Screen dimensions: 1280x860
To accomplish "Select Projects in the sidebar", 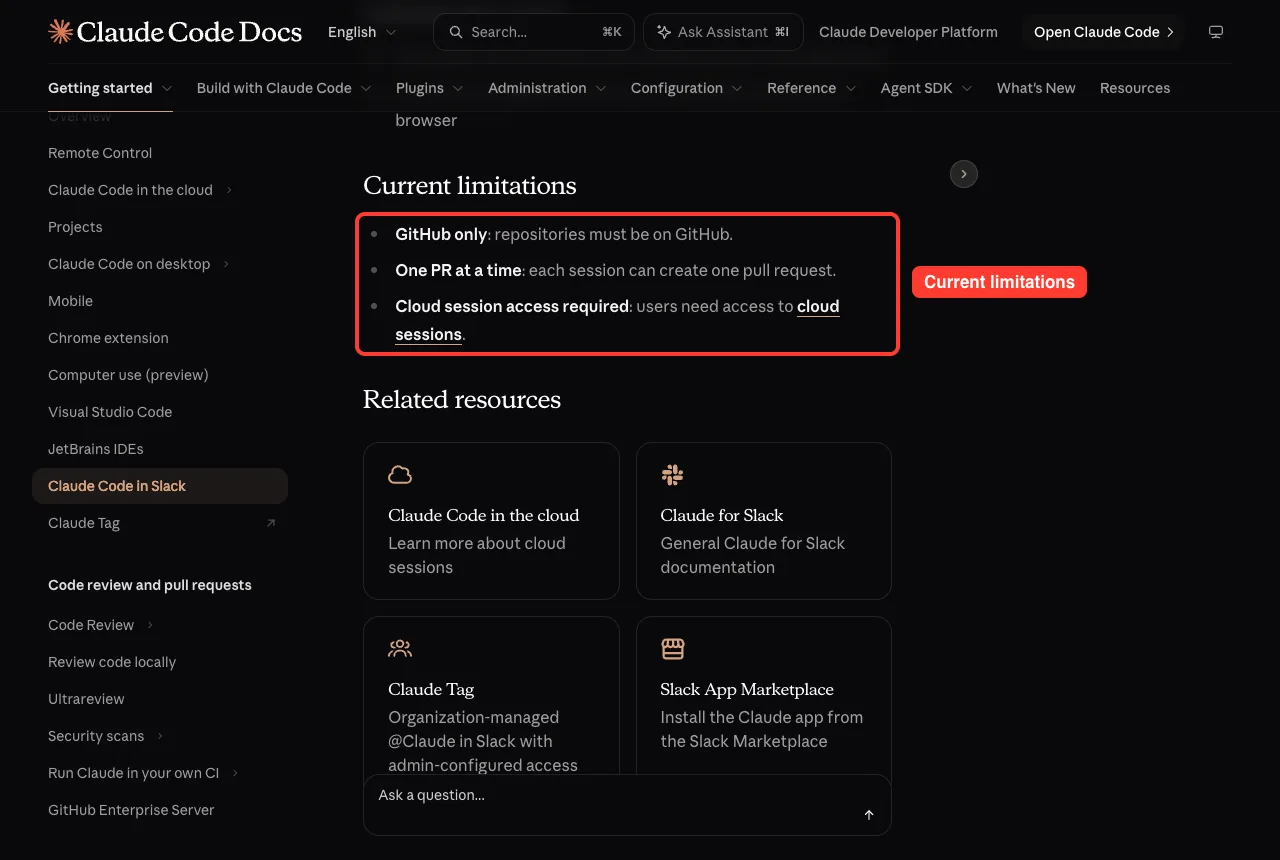I will [x=75, y=227].
